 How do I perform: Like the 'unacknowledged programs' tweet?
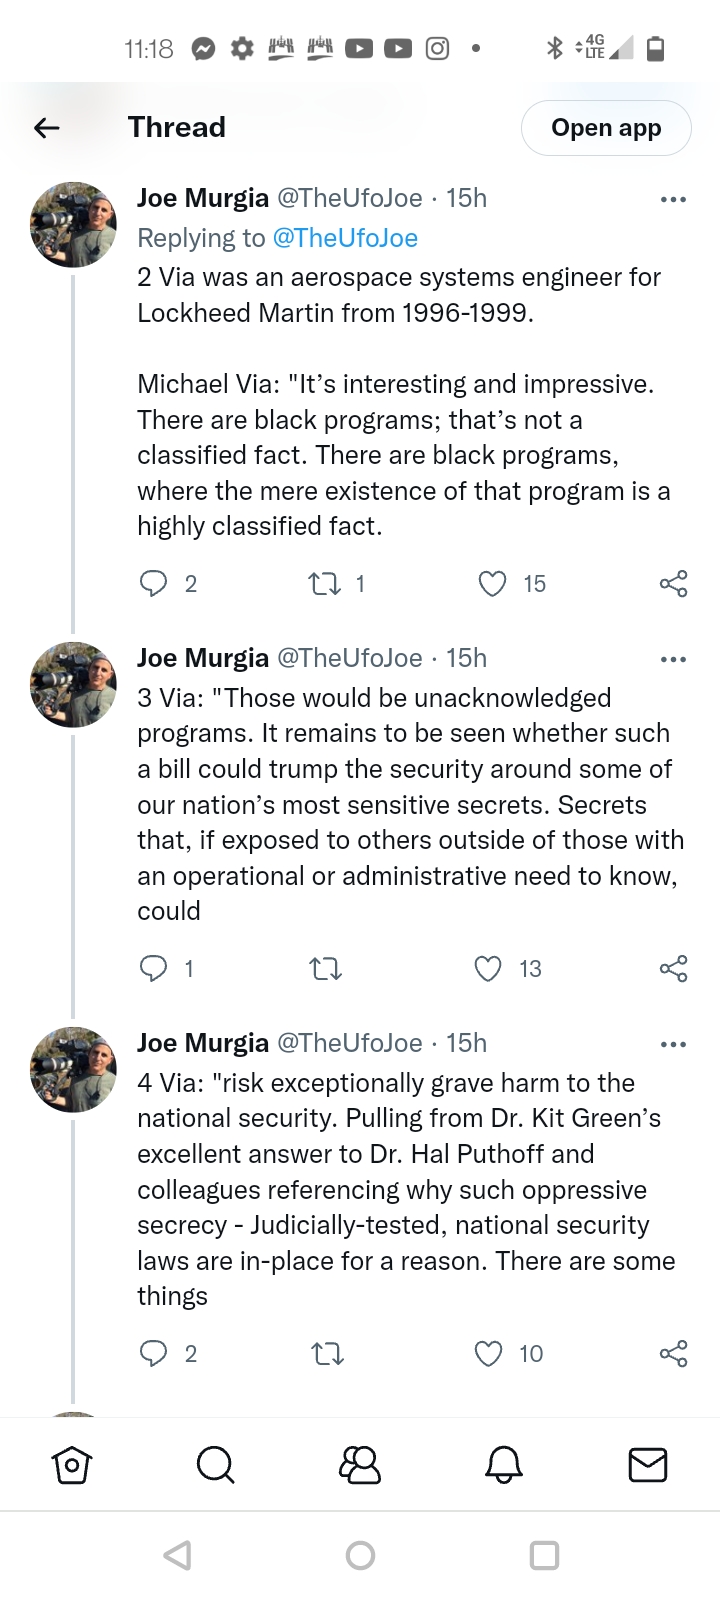(x=488, y=968)
